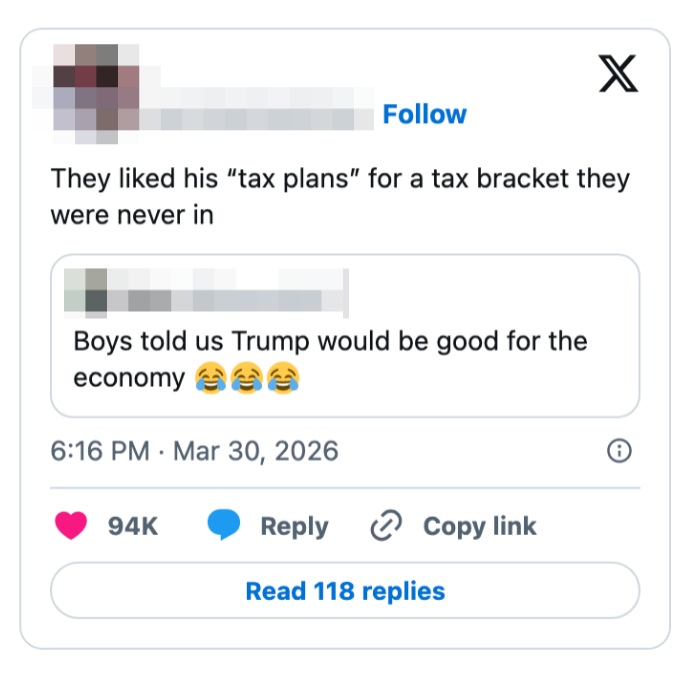Click the 94K likes count
Image resolution: width=698 pixels, height=686 pixels.
133,526
